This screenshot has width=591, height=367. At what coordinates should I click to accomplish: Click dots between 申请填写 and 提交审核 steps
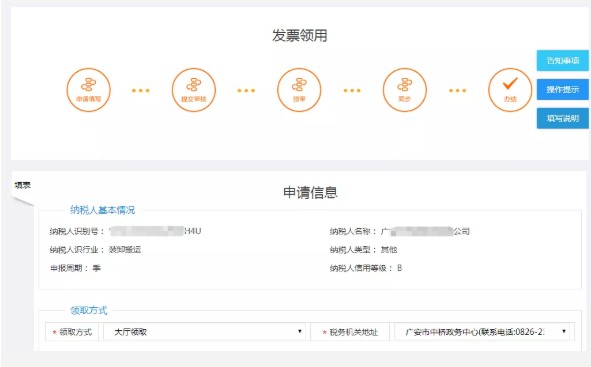coord(141,90)
